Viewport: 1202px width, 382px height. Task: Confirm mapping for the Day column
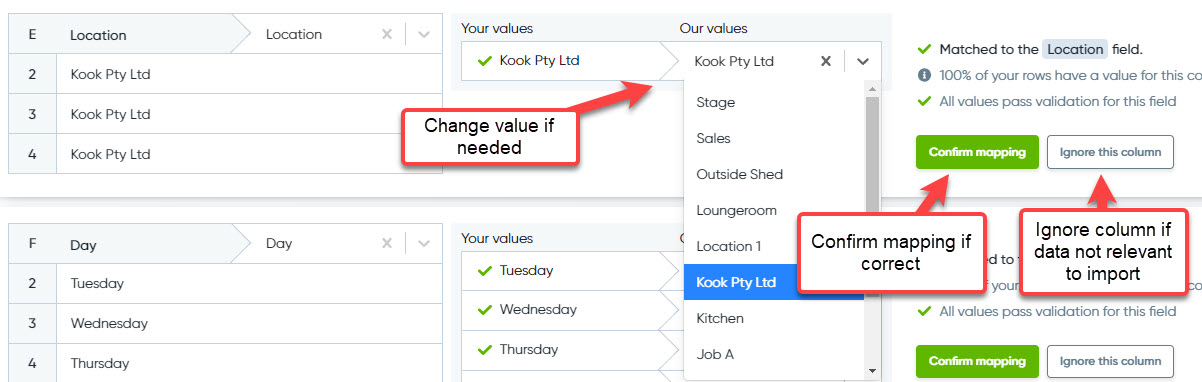tap(977, 361)
